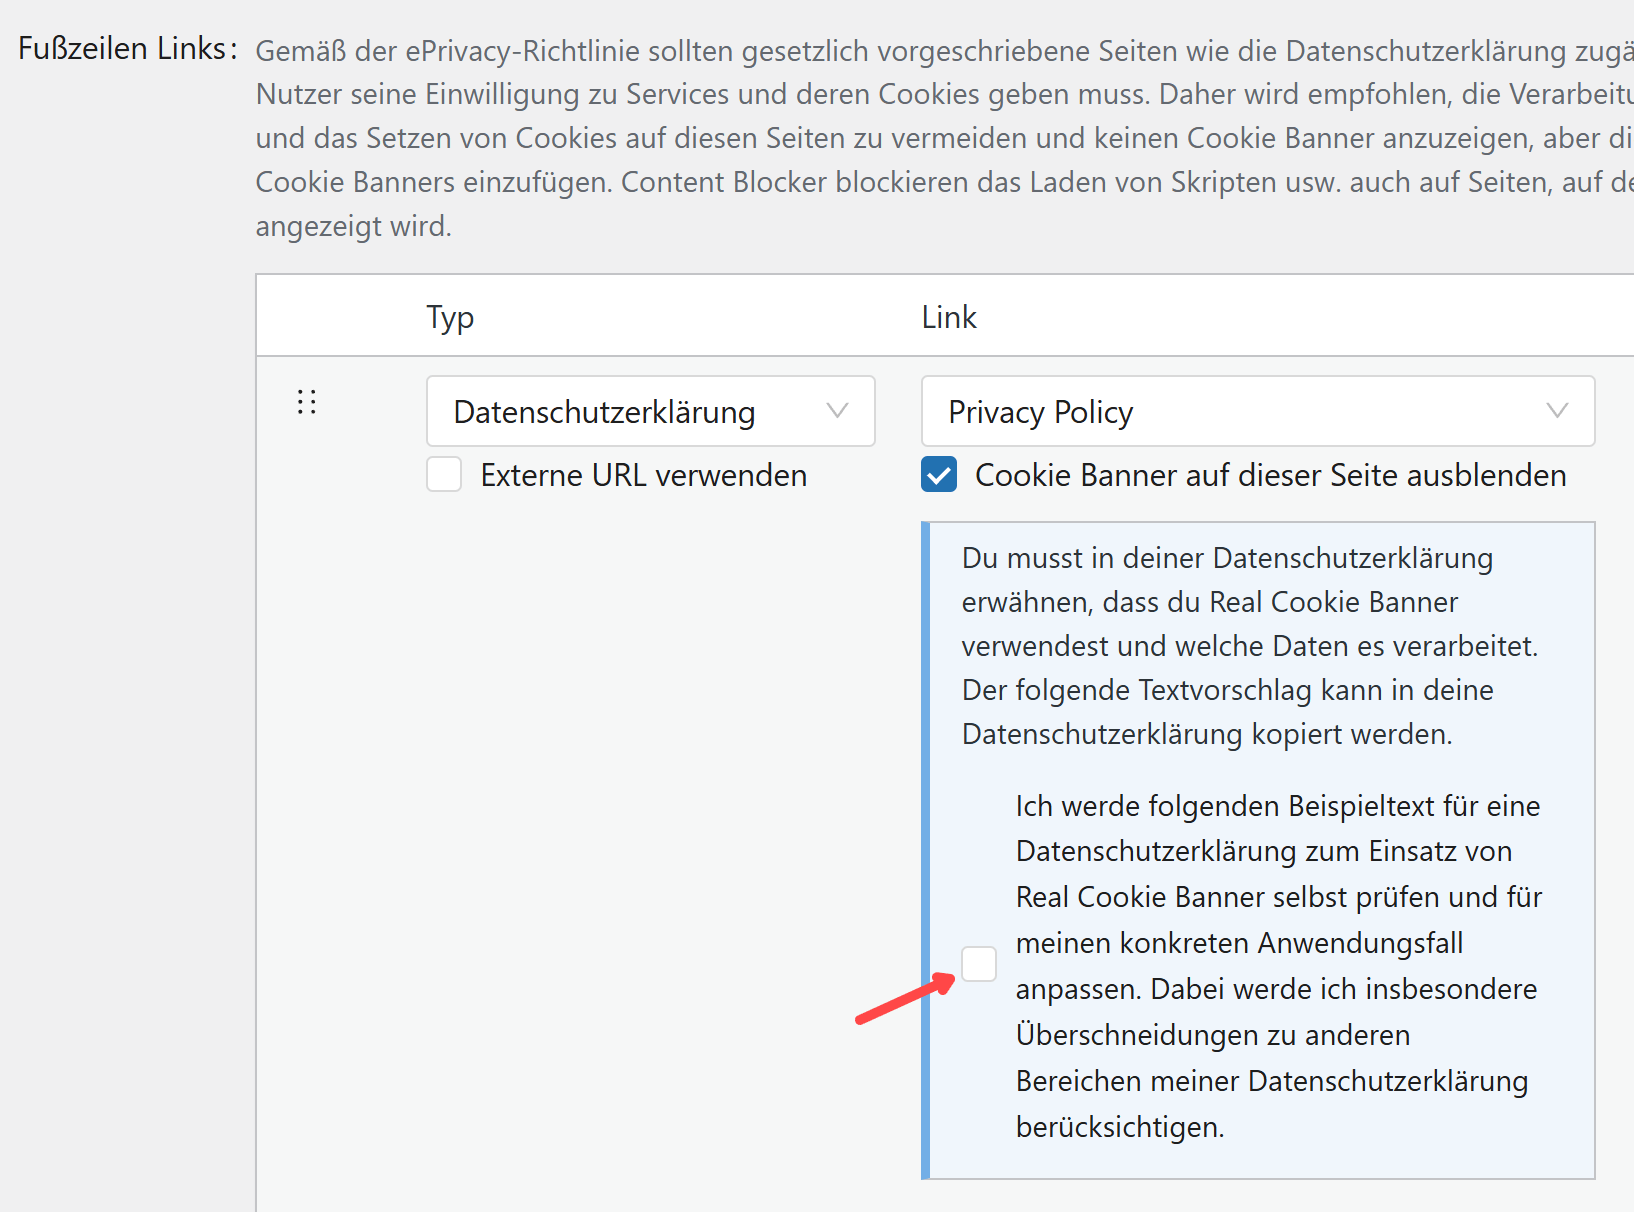Open the Privacy Policy link dropdown
This screenshot has width=1634, height=1212.
pos(1230,411)
